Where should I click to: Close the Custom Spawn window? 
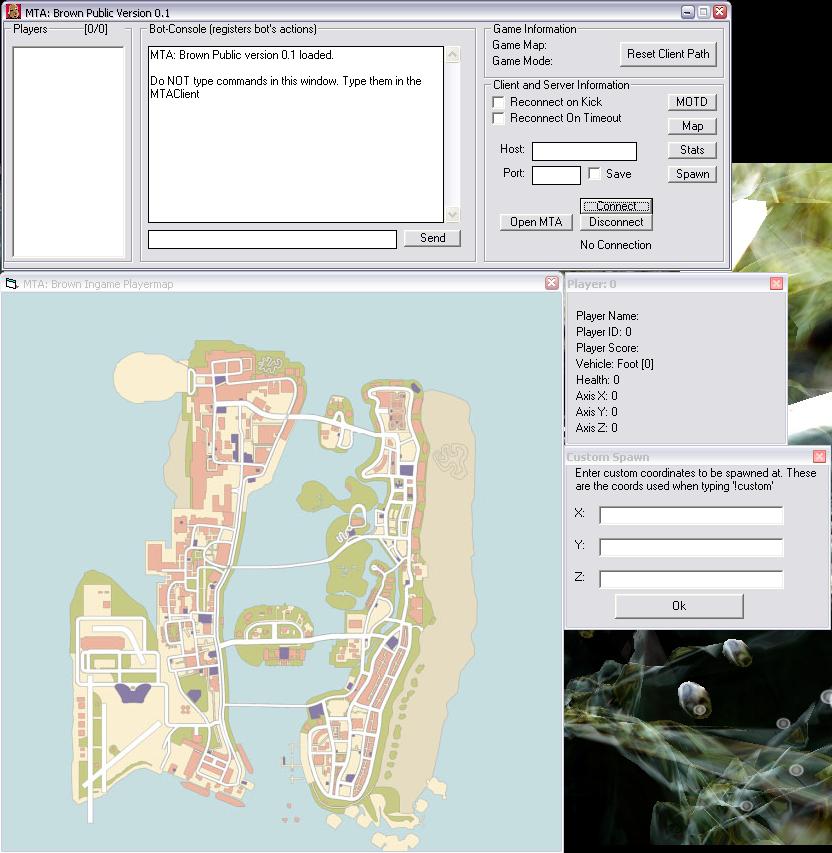click(819, 457)
